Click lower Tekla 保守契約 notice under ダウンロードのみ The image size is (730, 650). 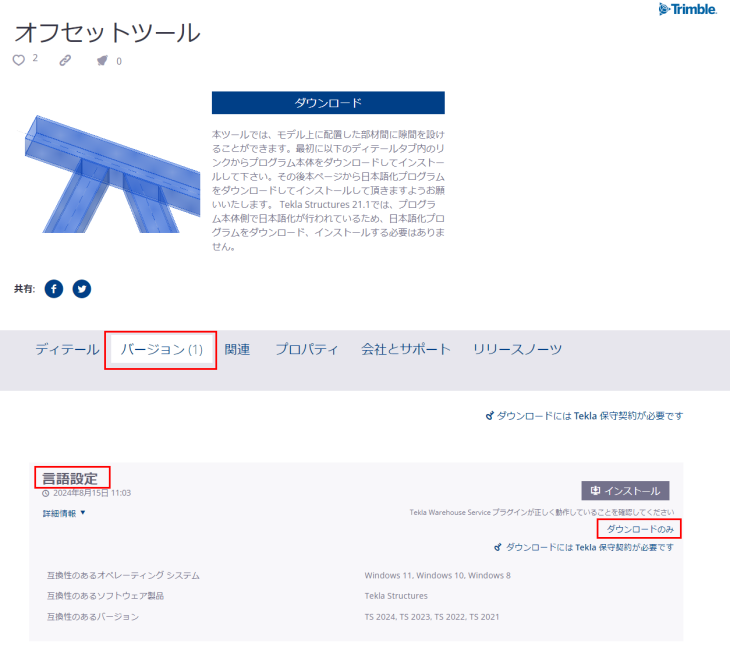tap(584, 547)
